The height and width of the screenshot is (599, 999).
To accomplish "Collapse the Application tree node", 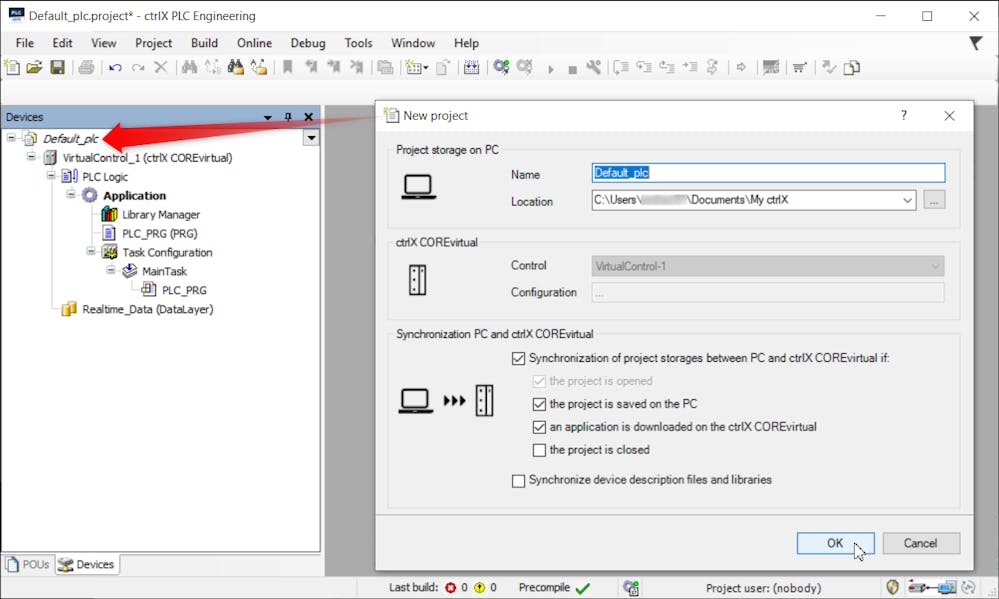I will [x=71, y=194].
